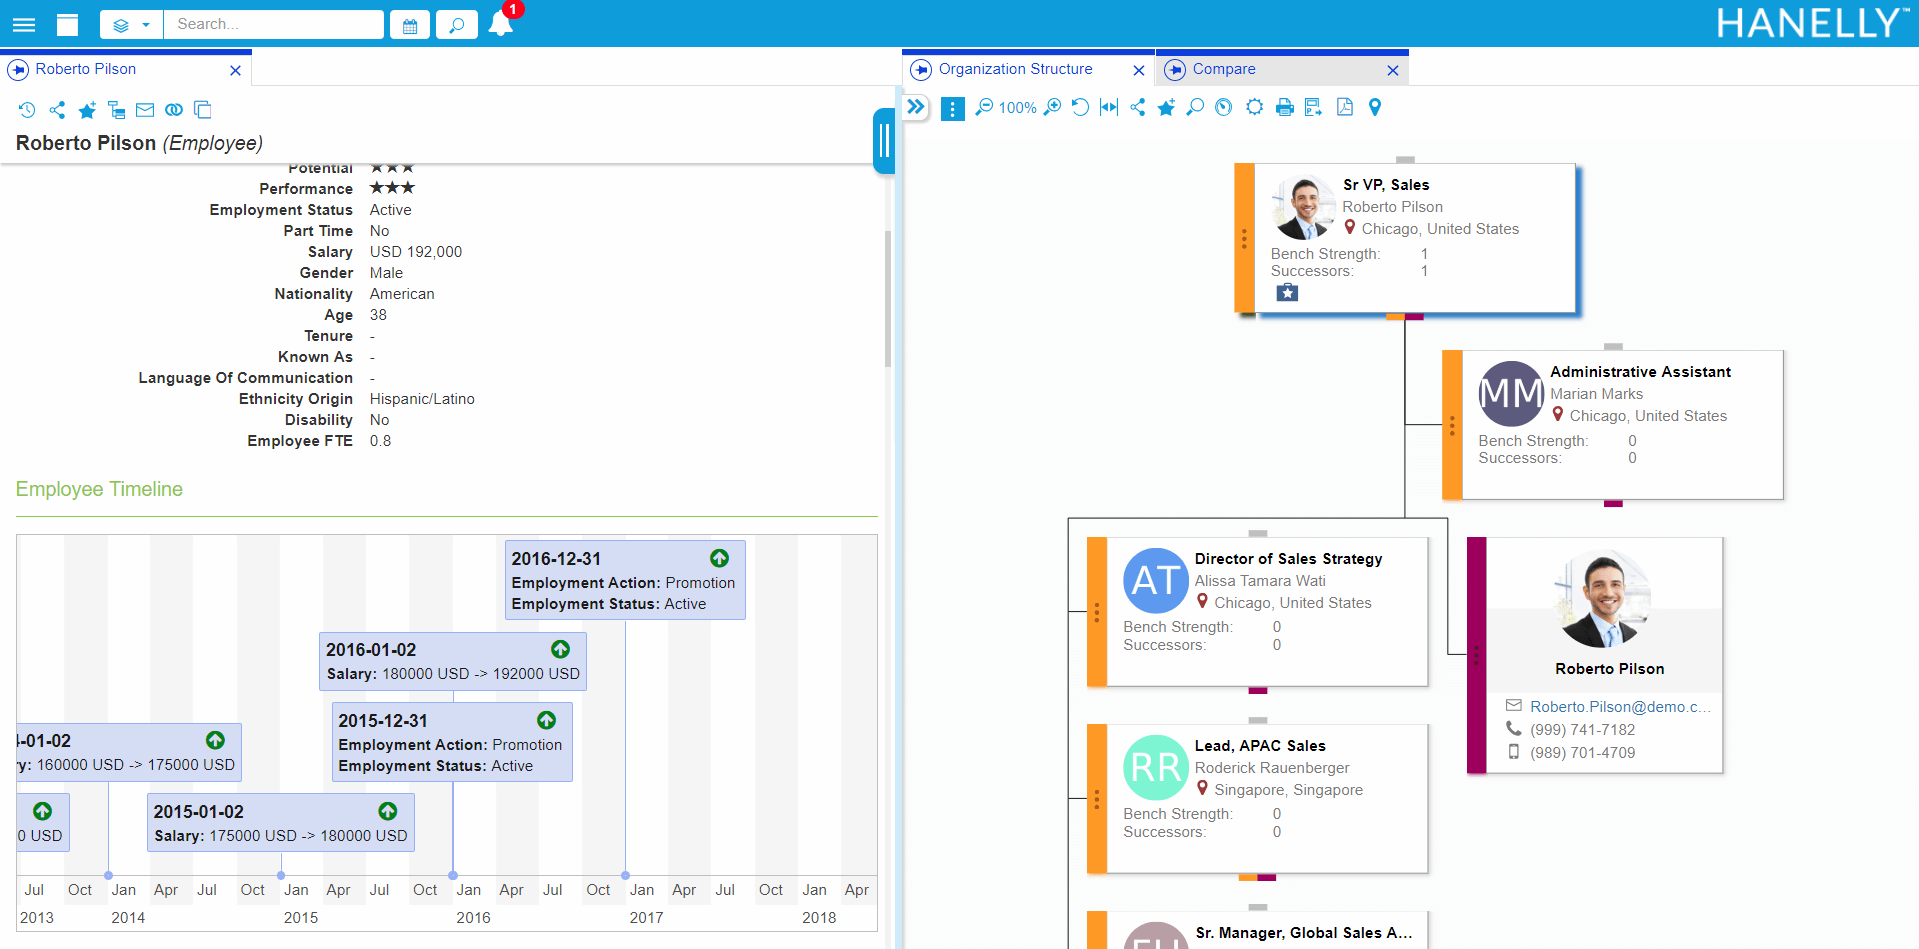Toggle pin on Roberto Pilson tab
1919x949 pixels.
(x=18, y=70)
